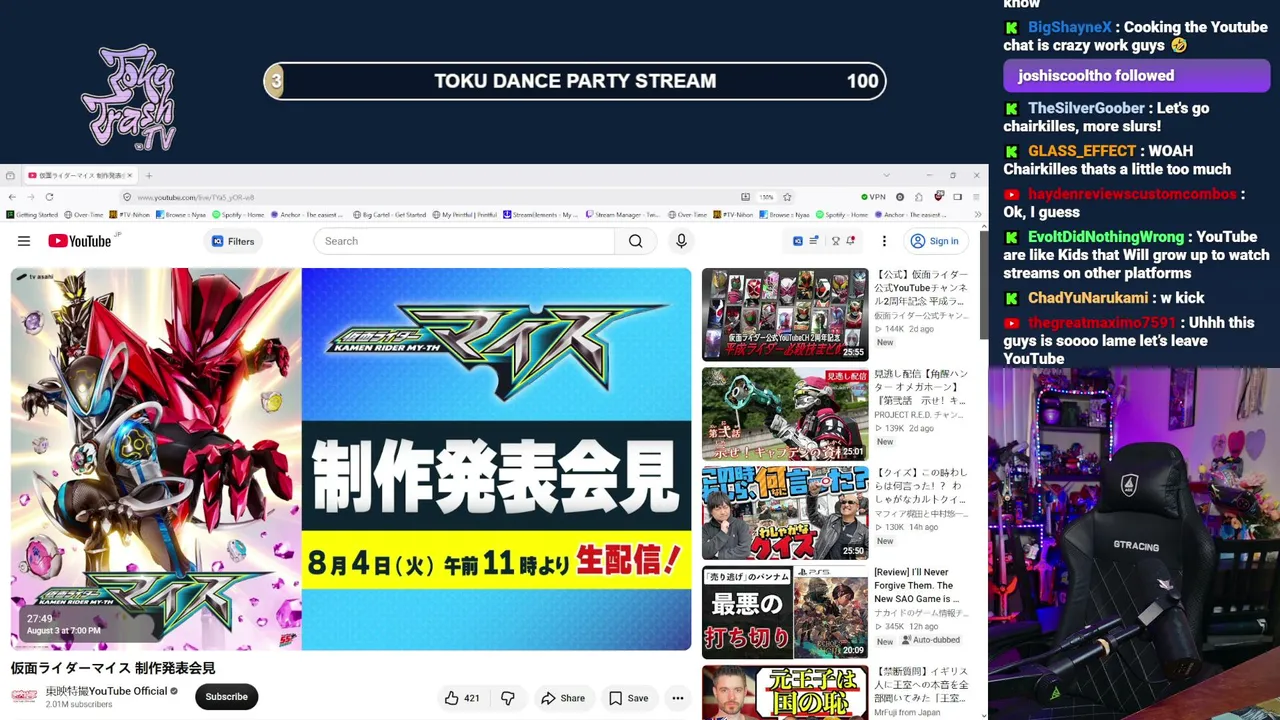Click the 2.01M subscribers count
Screen dimensions: 1280x720
tap(79, 705)
